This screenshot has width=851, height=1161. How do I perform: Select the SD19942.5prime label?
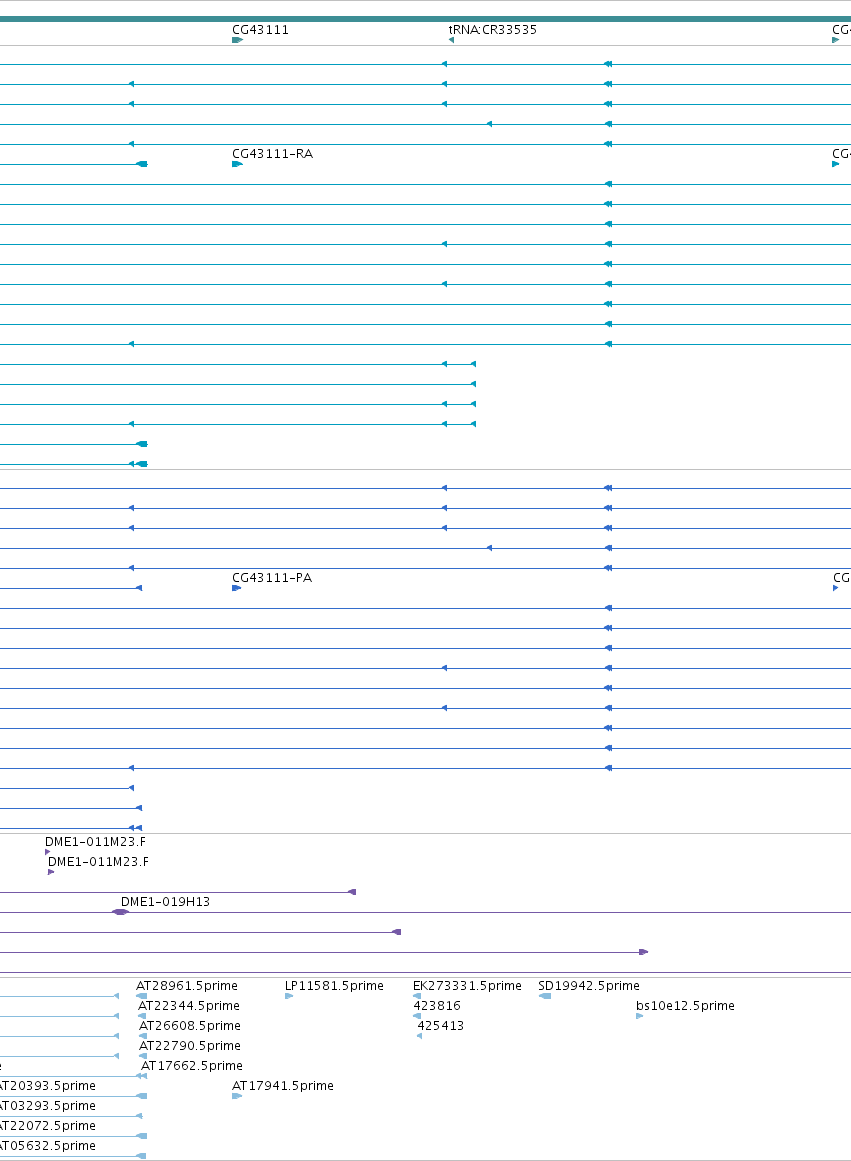pos(589,986)
